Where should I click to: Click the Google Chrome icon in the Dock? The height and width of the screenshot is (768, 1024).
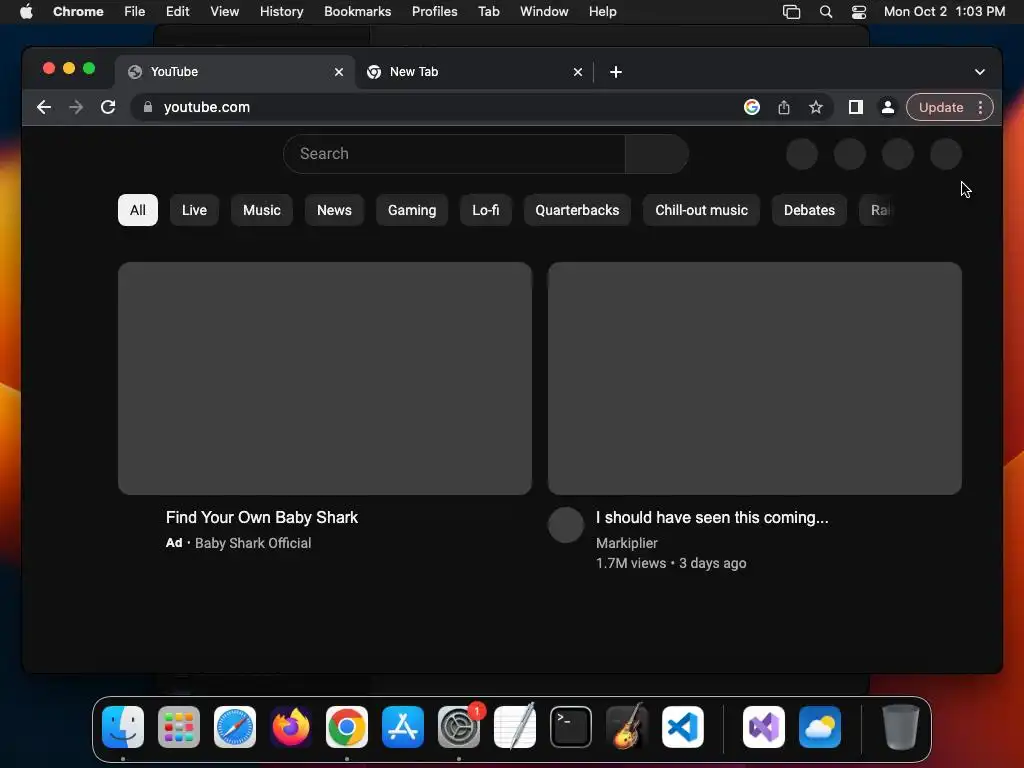tap(347, 727)
